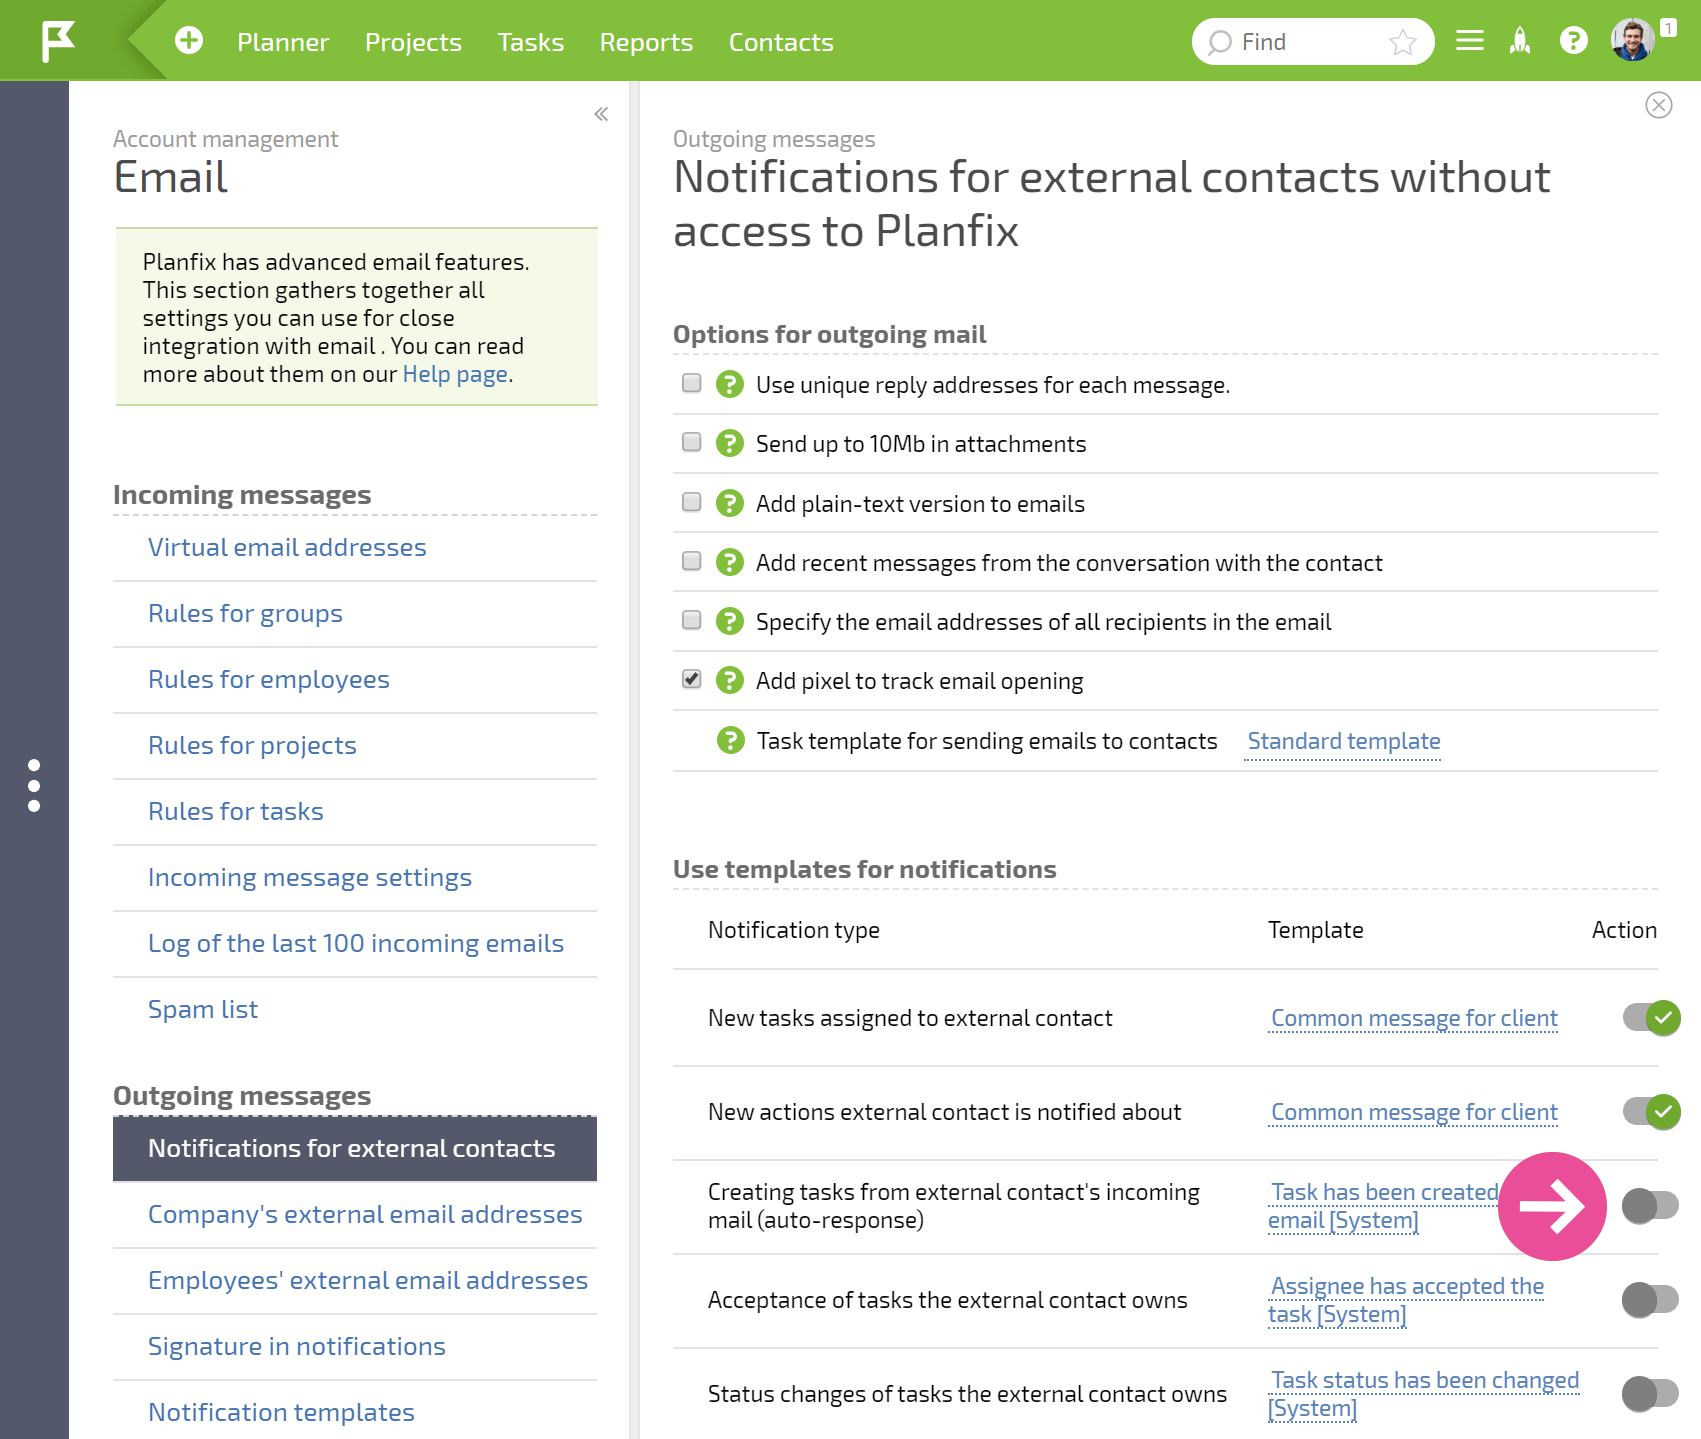Click help icon for plain-text version option
The image size is (1701, 1439).
click(730, 503)
